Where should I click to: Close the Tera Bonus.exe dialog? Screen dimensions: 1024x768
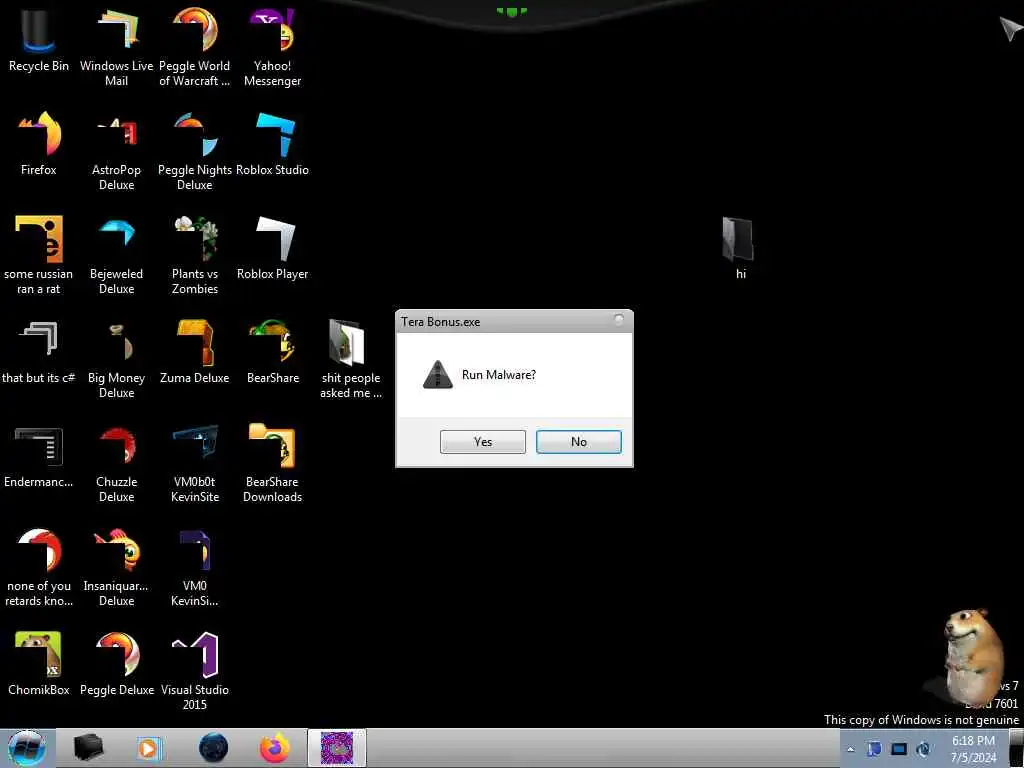tap(618, 320)
